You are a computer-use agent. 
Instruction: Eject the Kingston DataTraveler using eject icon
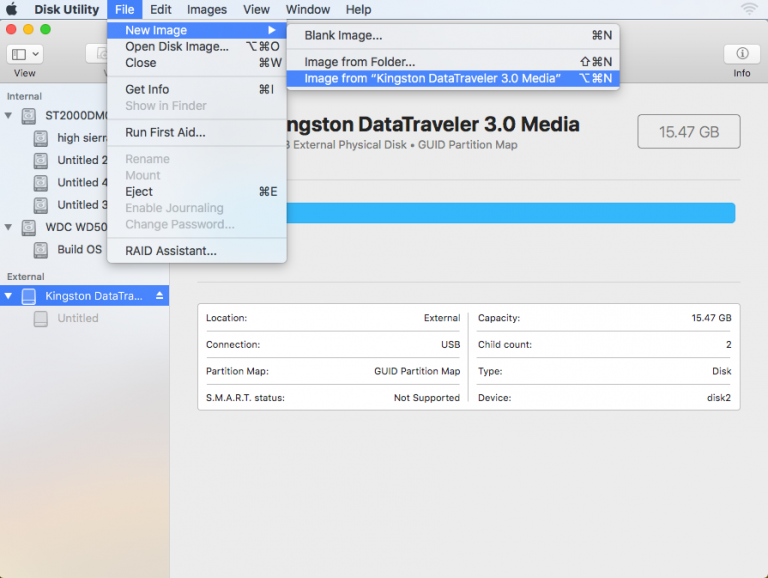coord(159,295)
